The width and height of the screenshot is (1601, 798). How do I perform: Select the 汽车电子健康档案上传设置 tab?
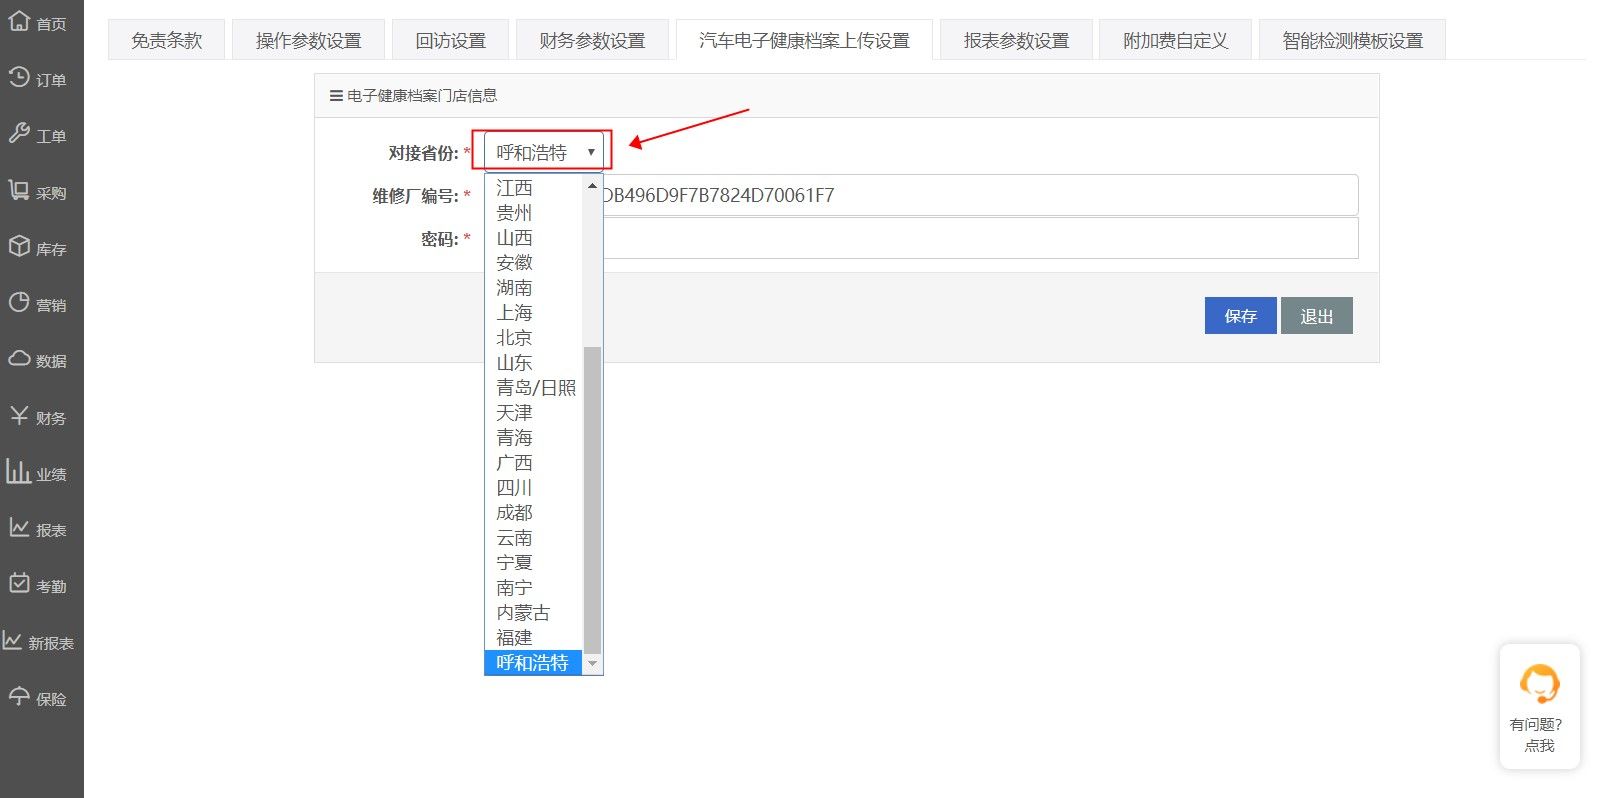(804, 40)
